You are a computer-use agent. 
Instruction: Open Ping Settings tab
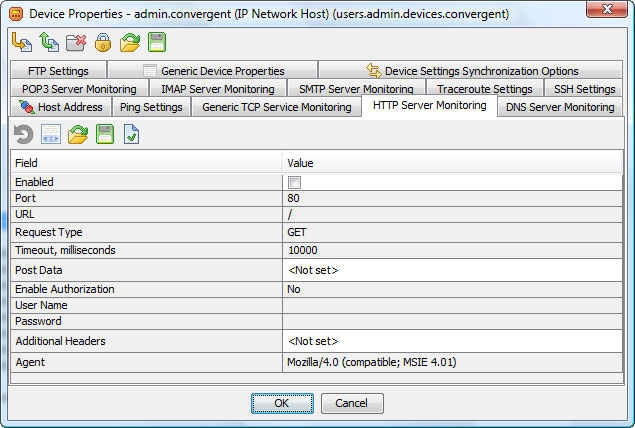pos(151,107)
